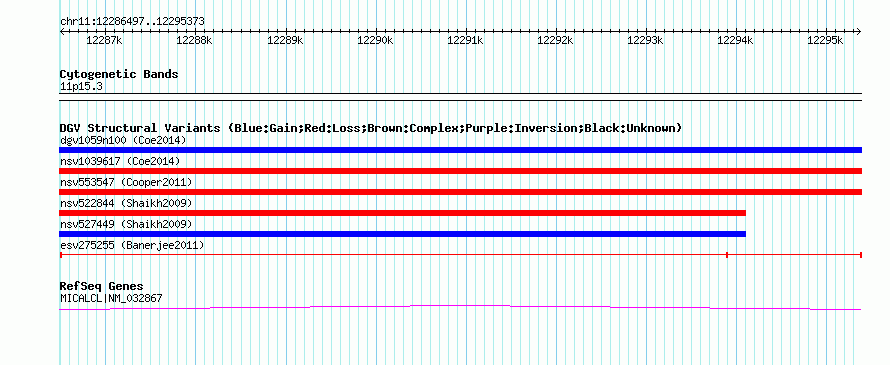The height and width of the screenshot is (365, 890).
Task: Open the nsv553547 (Cooper2011) label
Action: pos(126,182)
